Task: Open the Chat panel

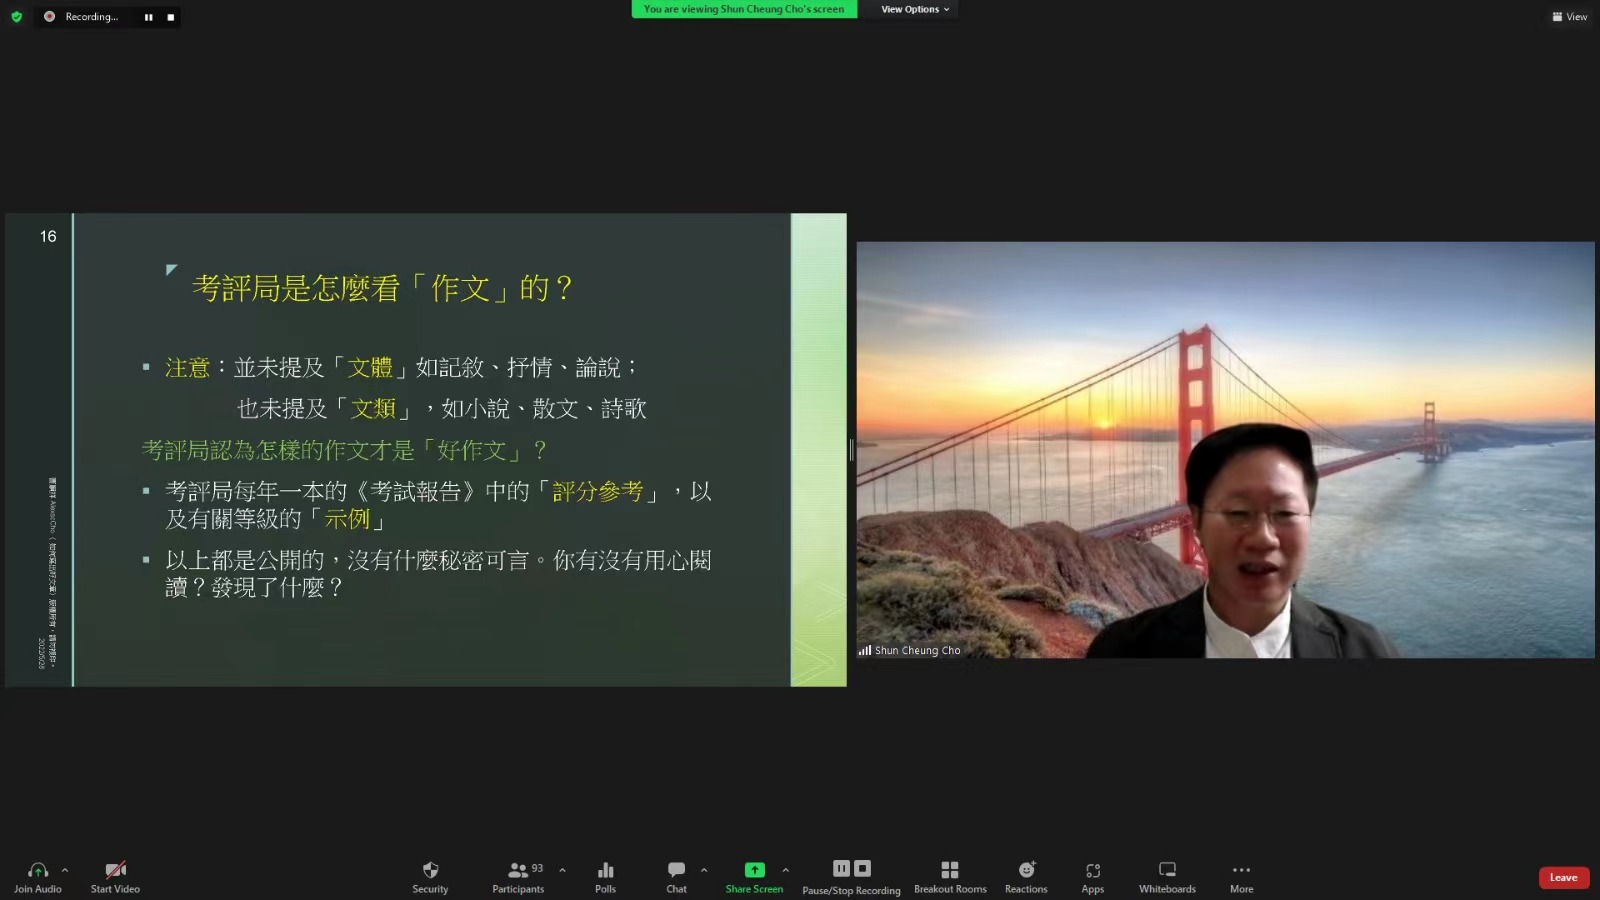Action: pyautogui.click(x=676, y=870)
